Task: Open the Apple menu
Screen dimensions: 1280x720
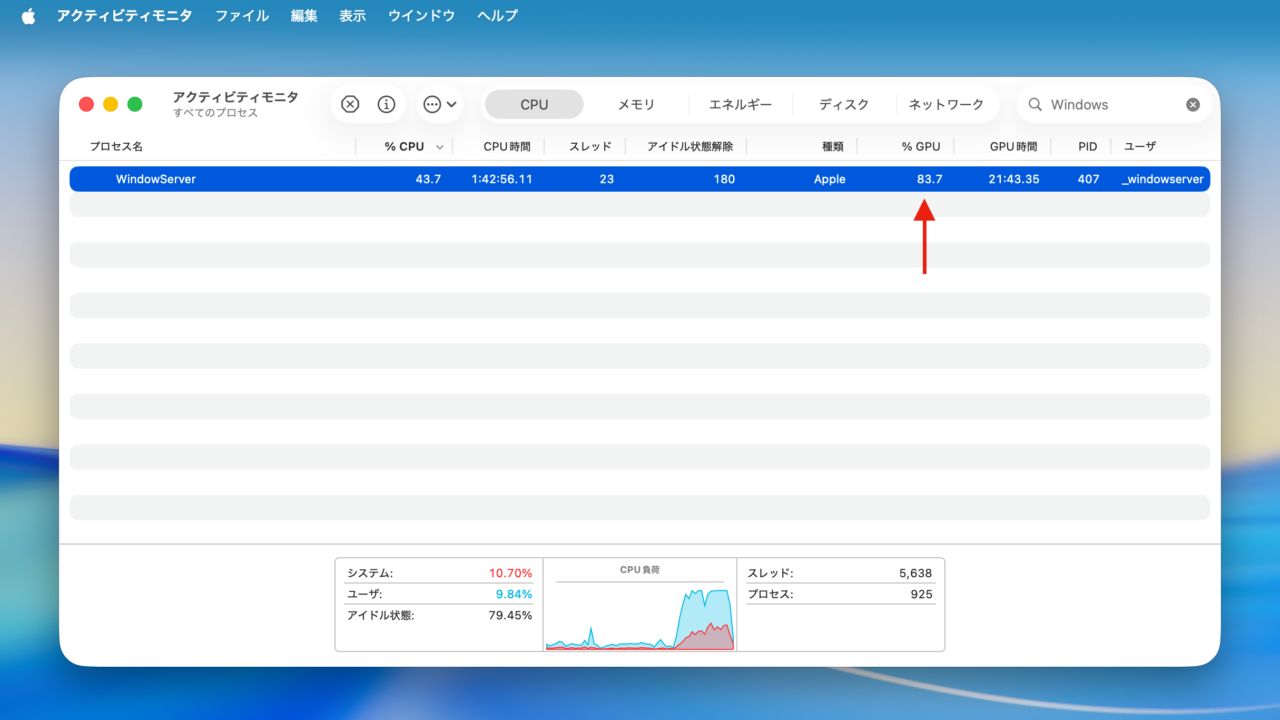Action: pyautogui.click(x=27, y=15)
